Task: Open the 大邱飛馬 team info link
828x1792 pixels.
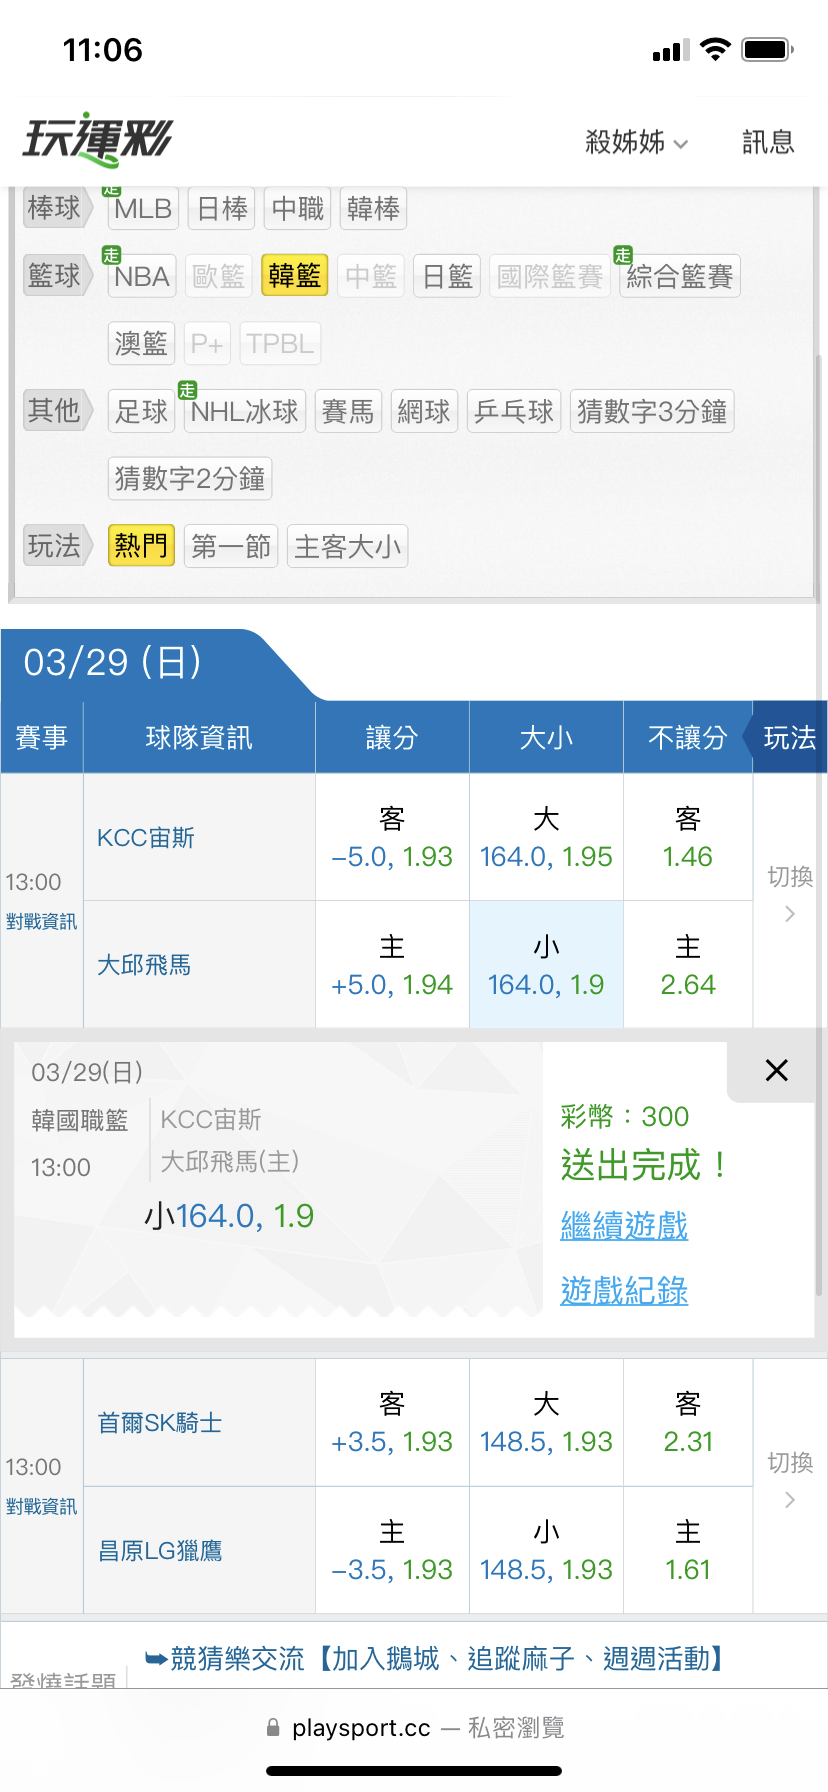Action: click(x=144, y=965)
